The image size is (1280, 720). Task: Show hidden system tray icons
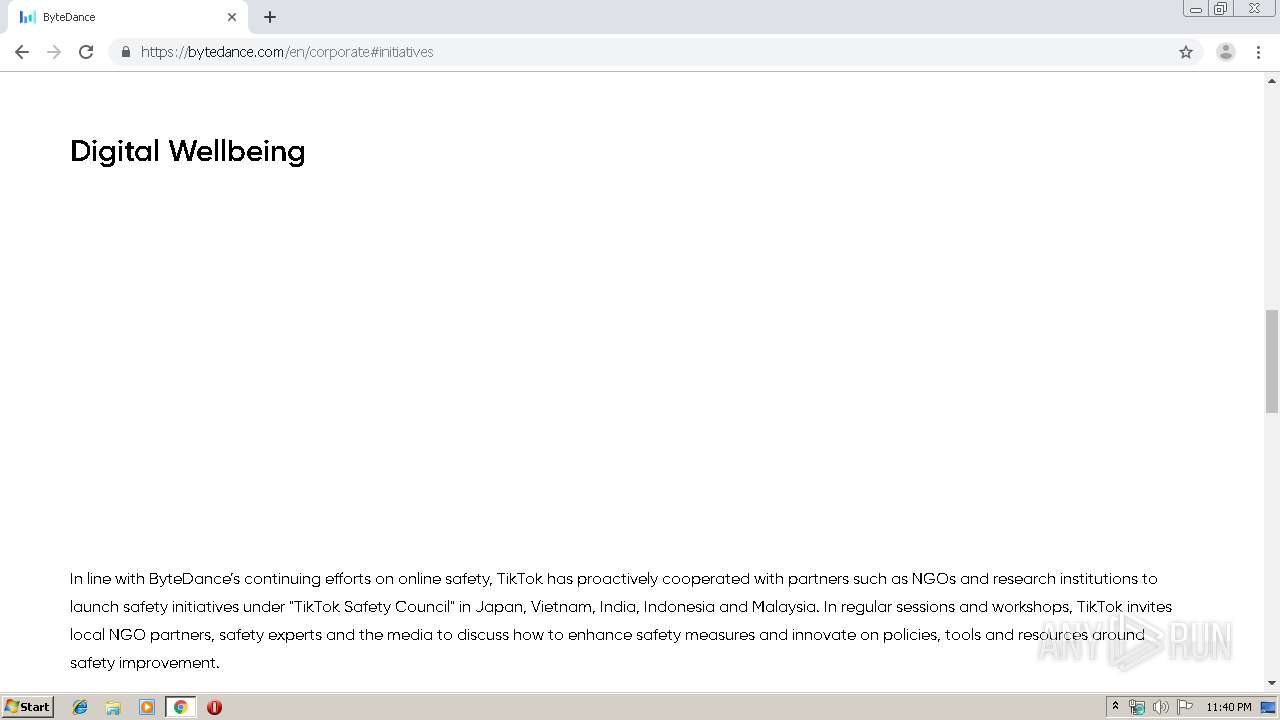(x=1116, y=707)
